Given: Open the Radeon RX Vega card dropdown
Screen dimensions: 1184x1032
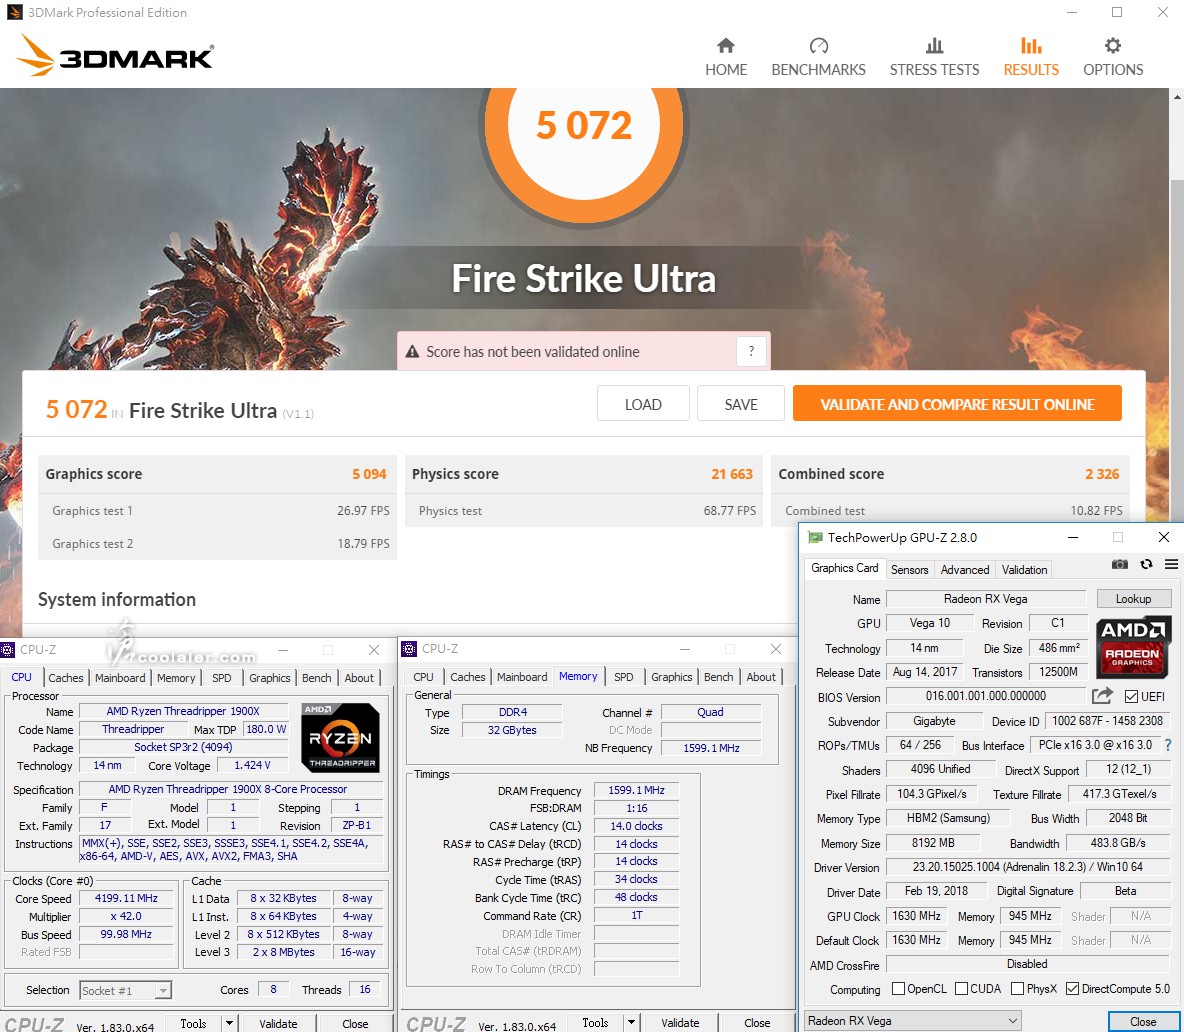Looking at the screenshot, I should click(x=913, y=1021).
